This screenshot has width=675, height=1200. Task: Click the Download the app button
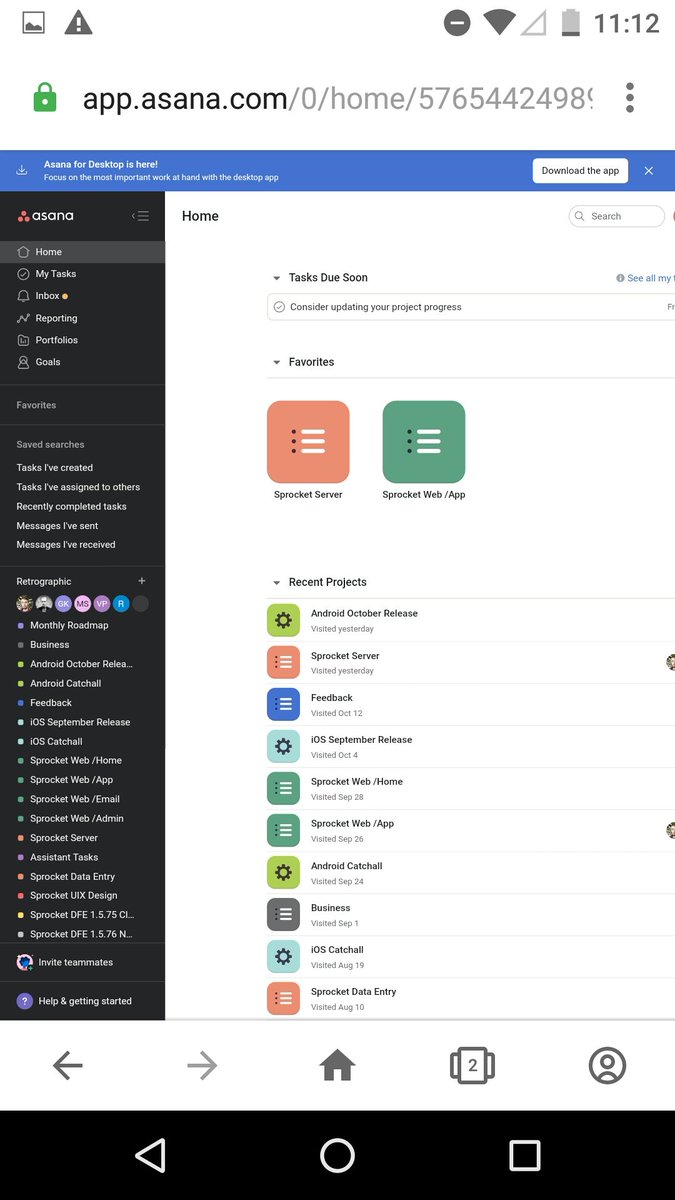pos(580,171)
